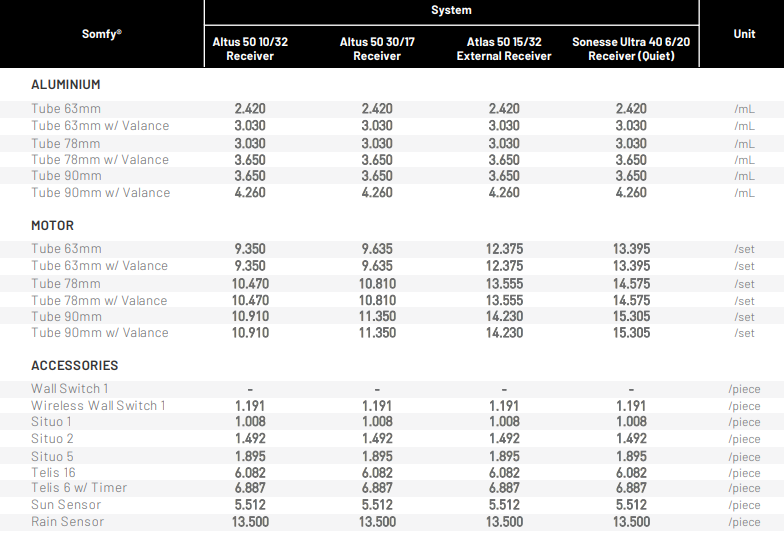
Task: Select Motor Tube 90mm value 11.350 under Altus 50 30/17
Action: (377, 316)
